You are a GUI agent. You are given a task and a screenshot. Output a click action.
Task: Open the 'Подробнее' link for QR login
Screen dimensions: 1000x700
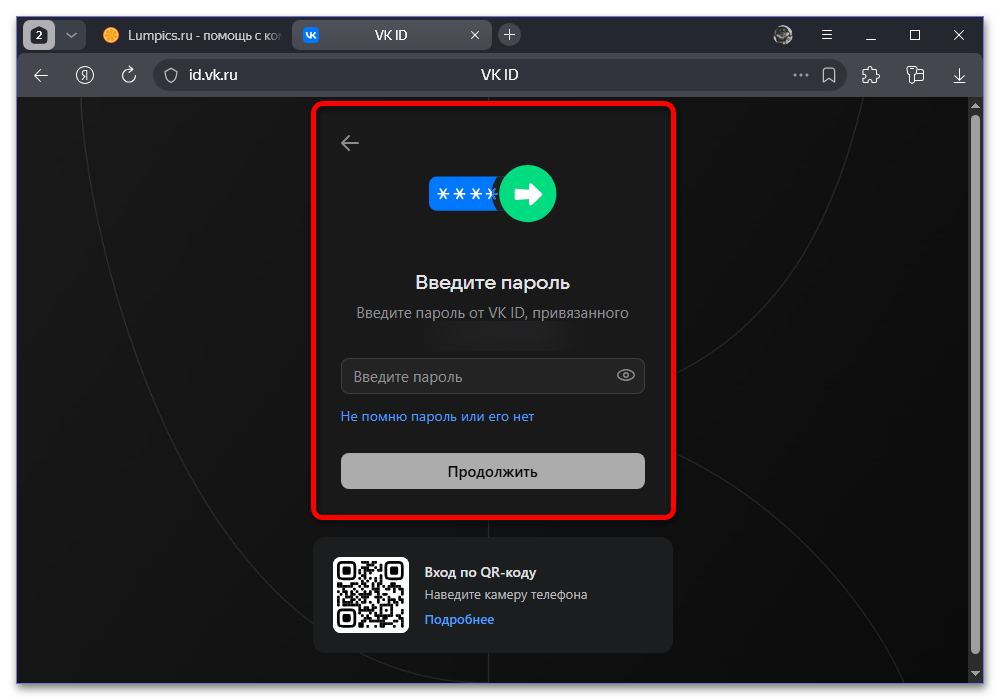459,620
